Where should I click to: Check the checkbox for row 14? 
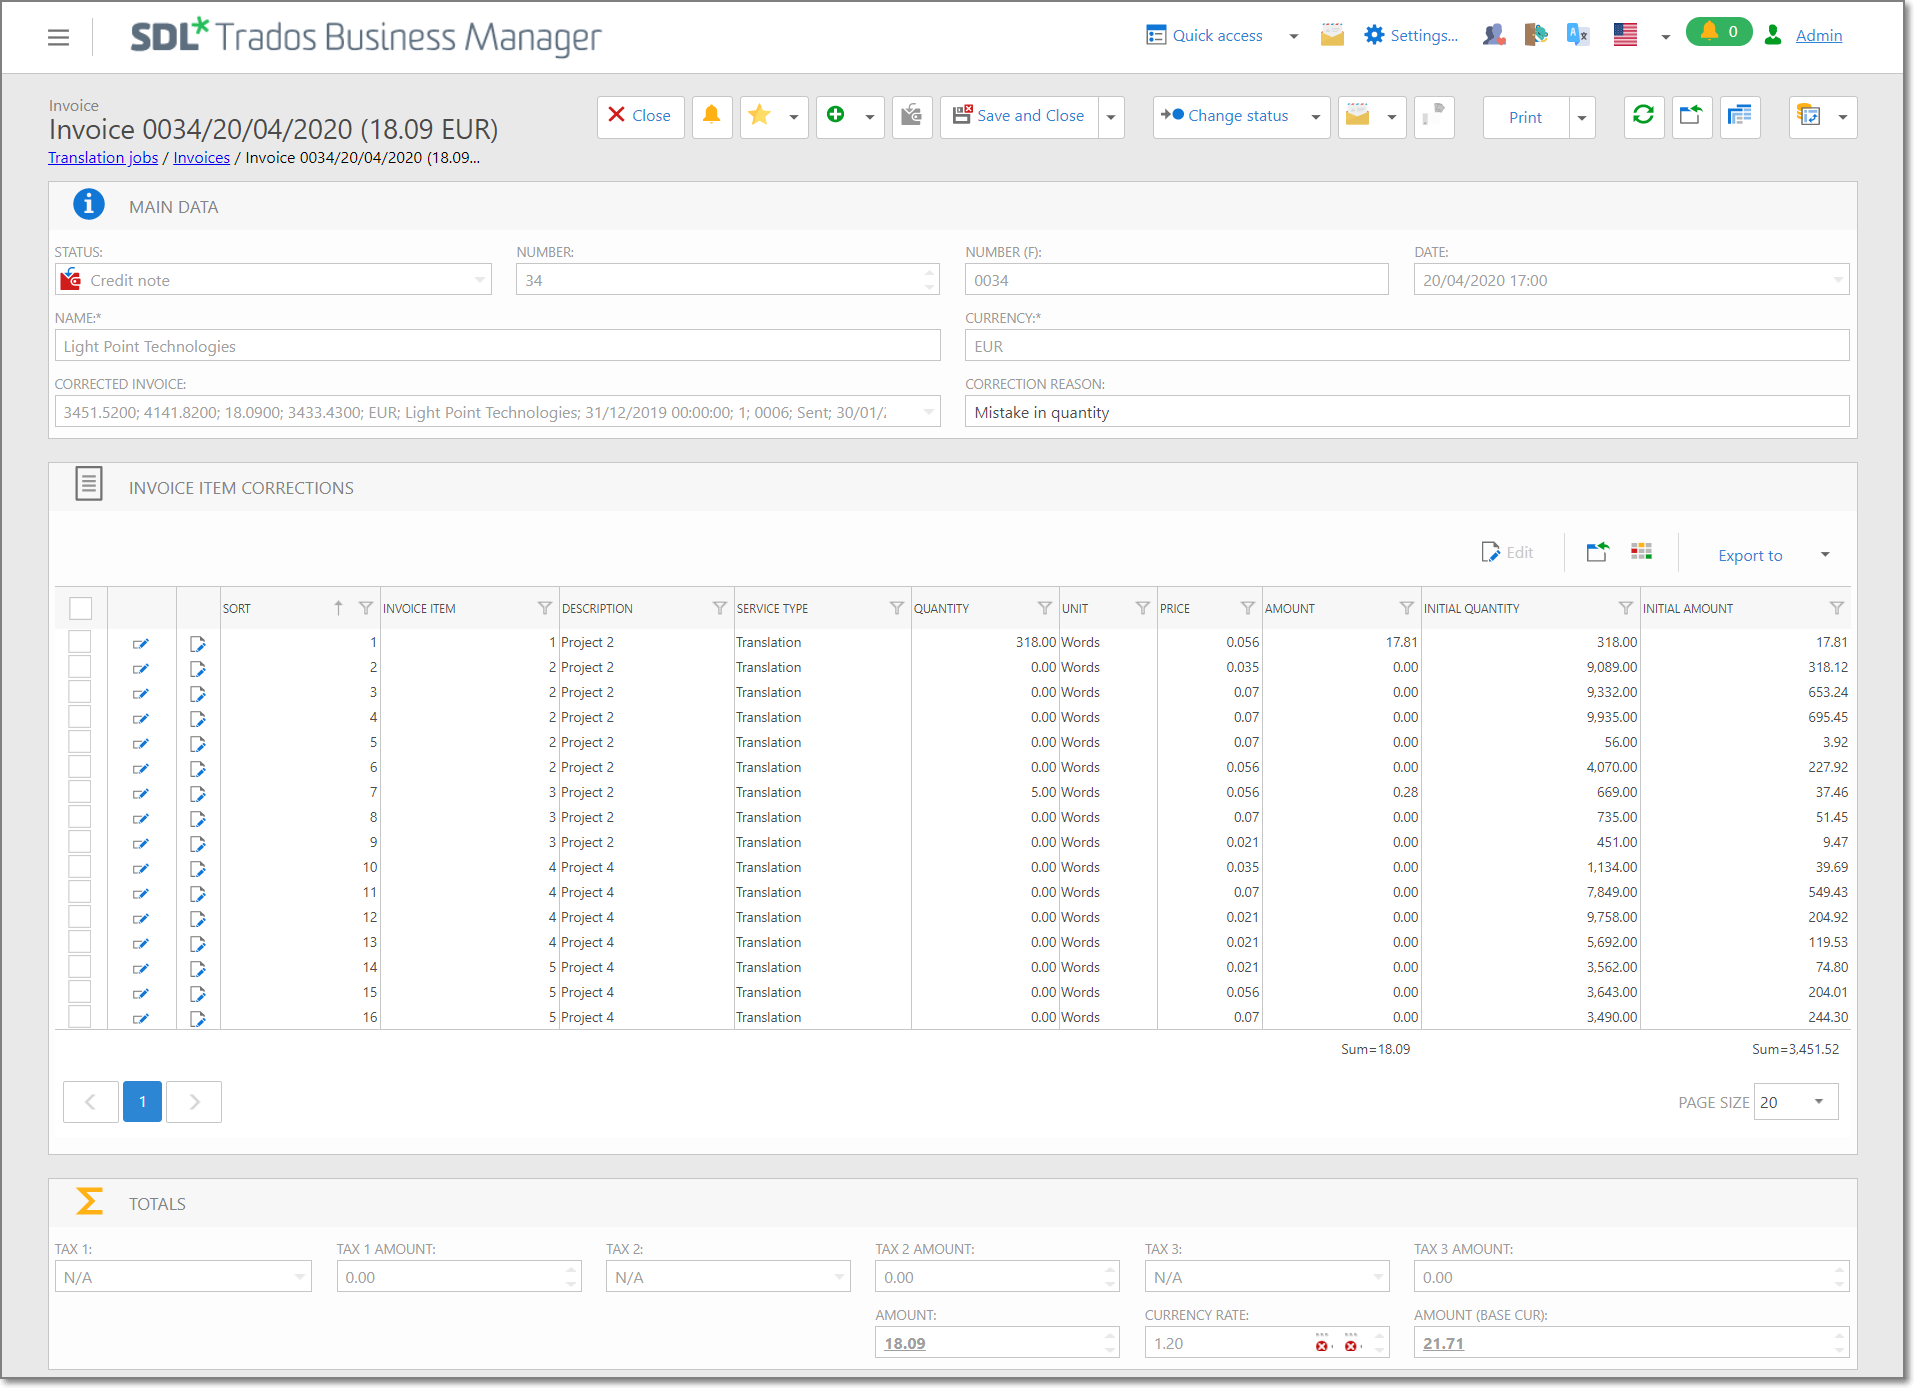point(80,967)
